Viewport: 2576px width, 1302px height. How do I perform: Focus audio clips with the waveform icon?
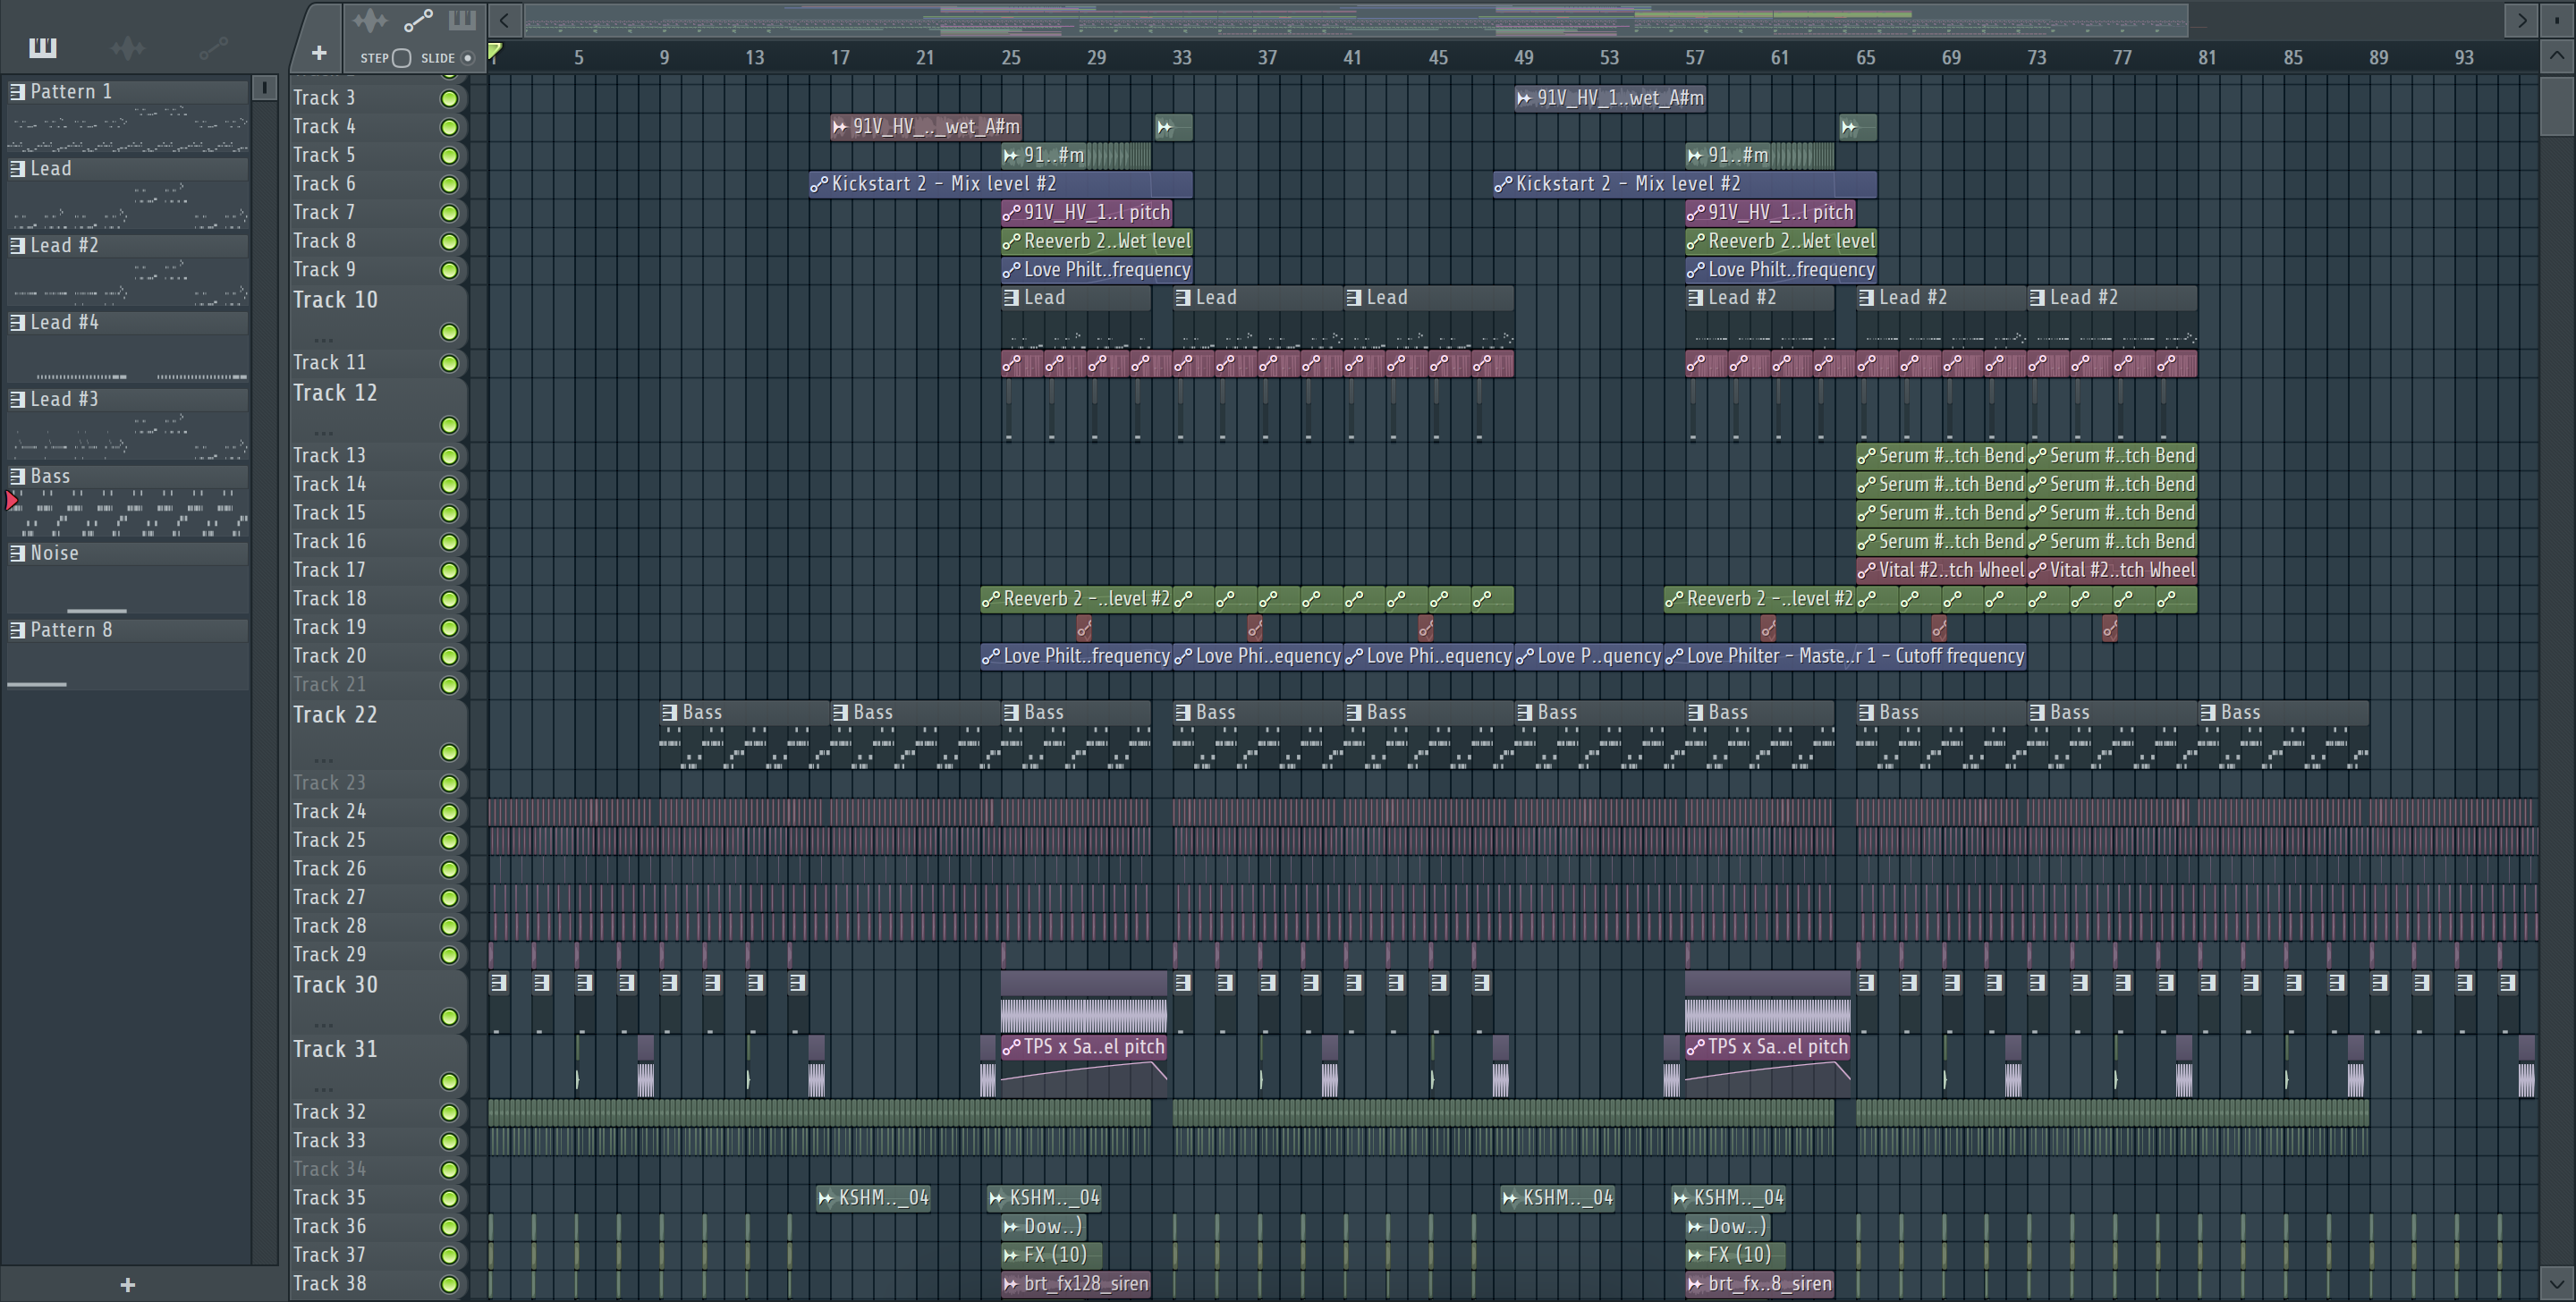(370, 20)
